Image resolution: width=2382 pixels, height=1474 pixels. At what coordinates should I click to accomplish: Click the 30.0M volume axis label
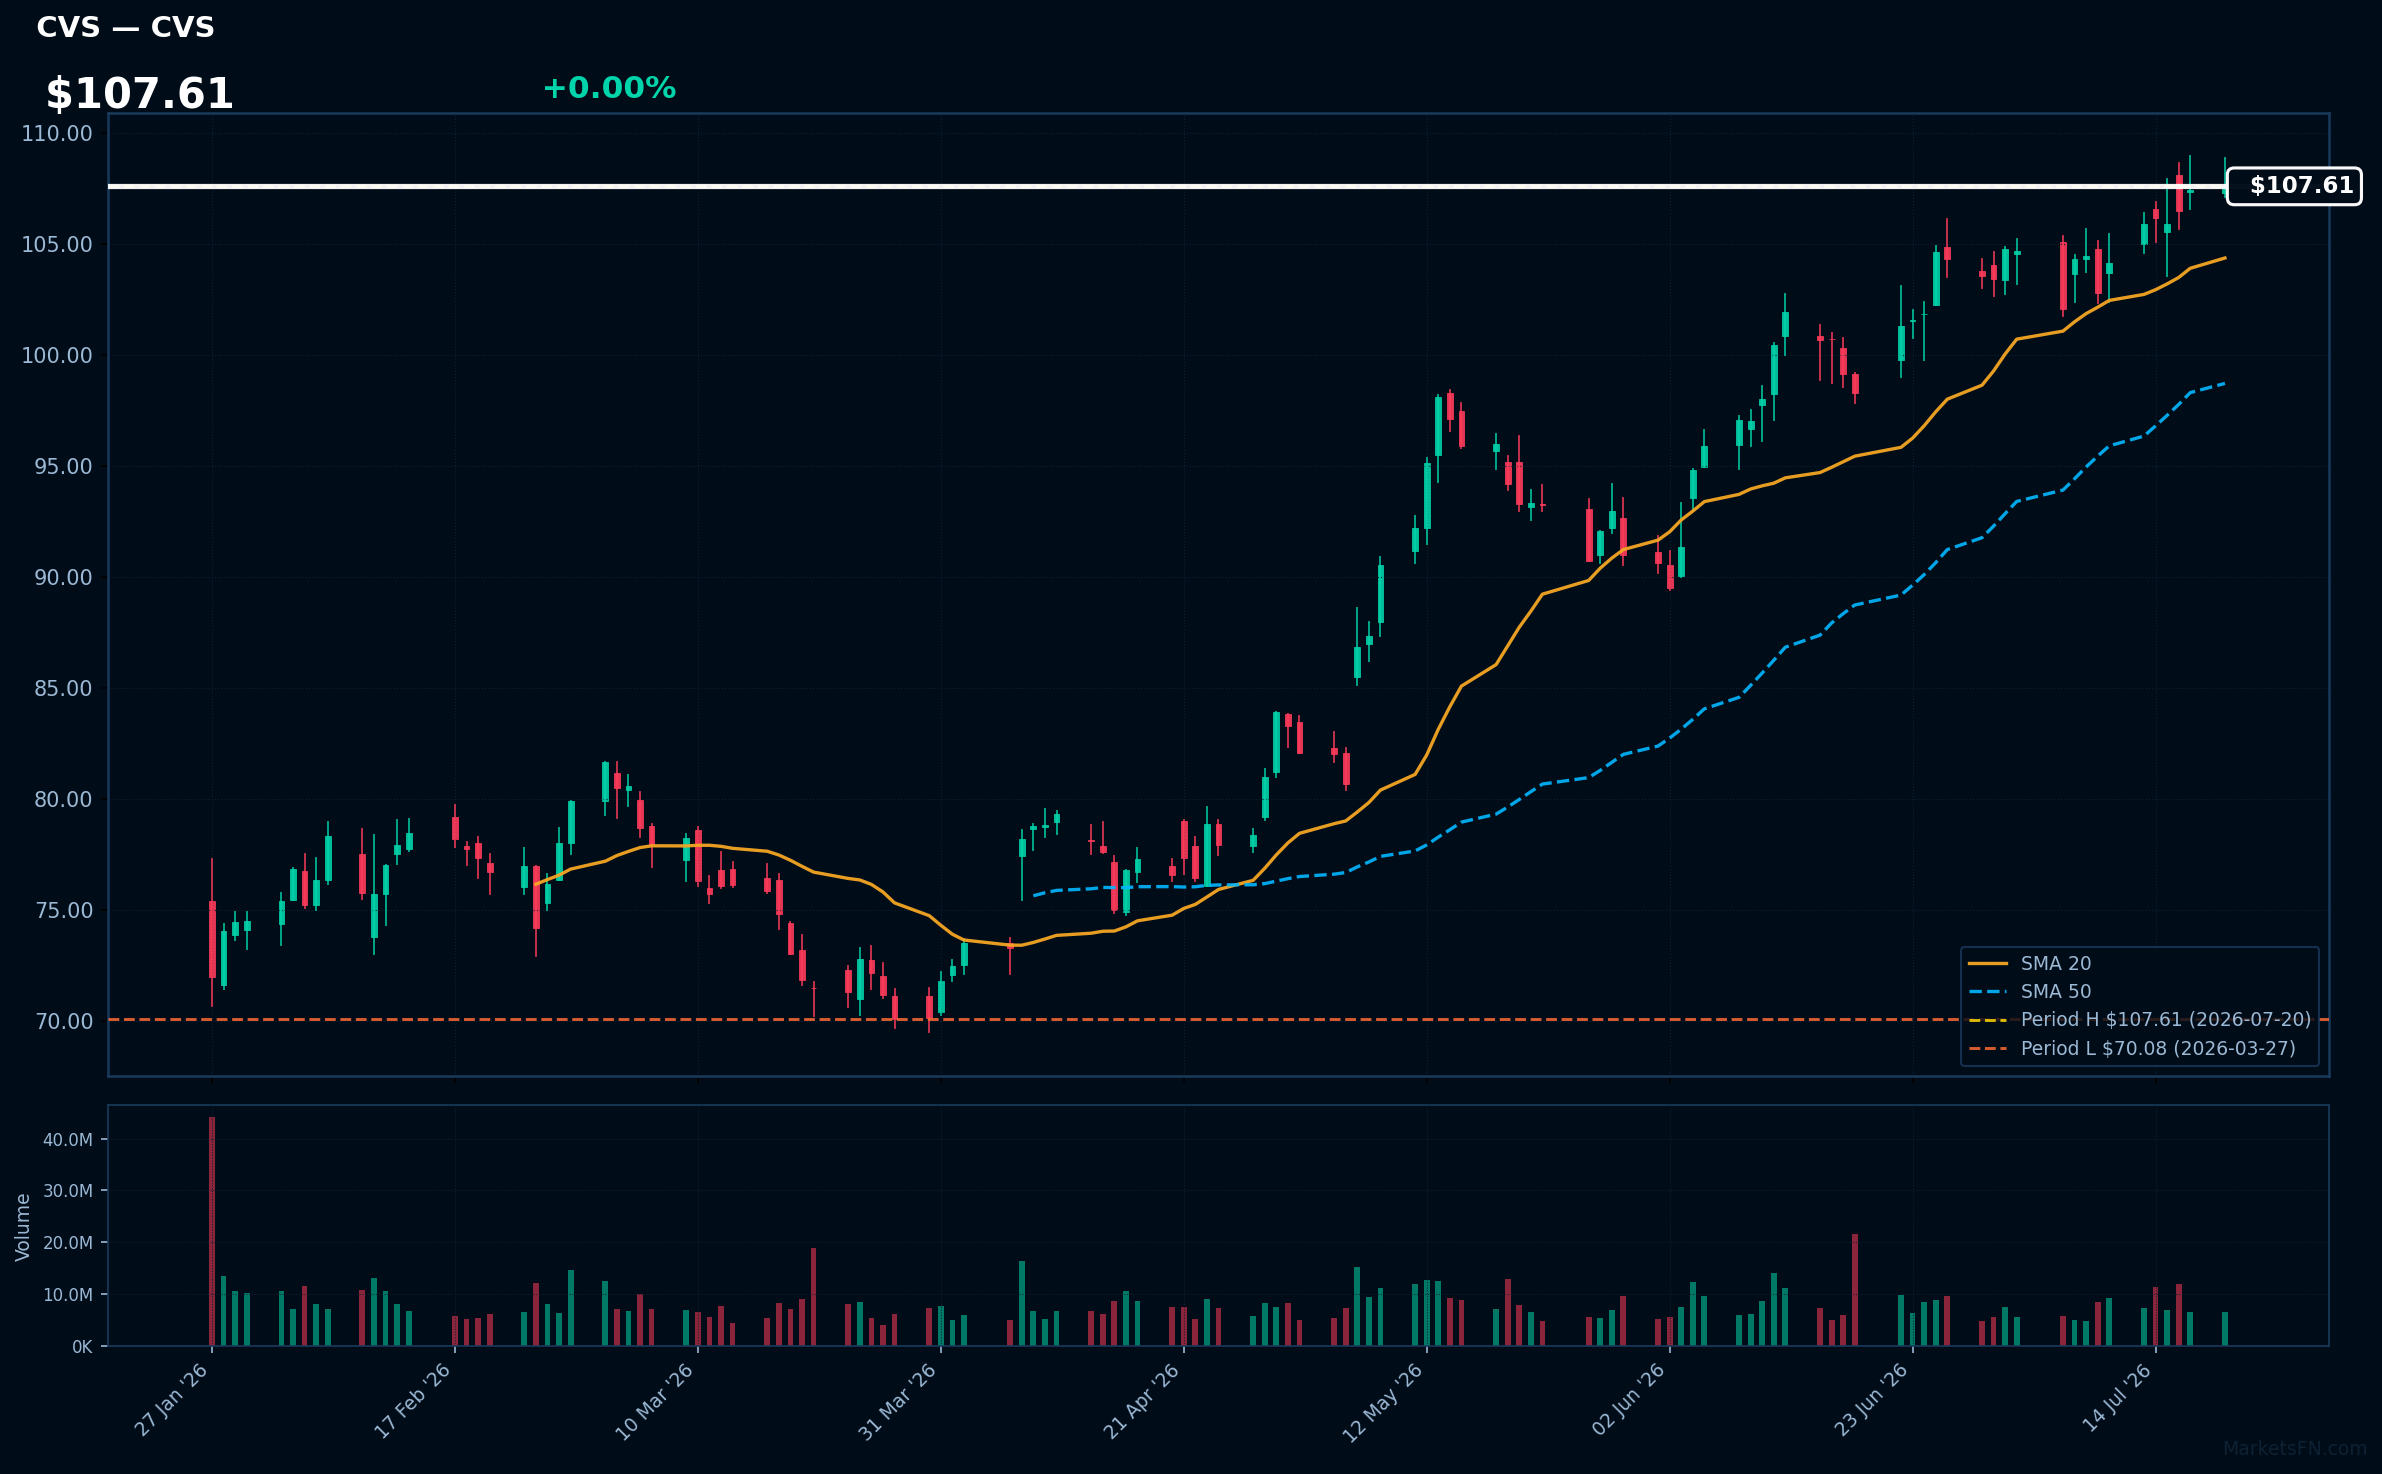coord(68,1191)
